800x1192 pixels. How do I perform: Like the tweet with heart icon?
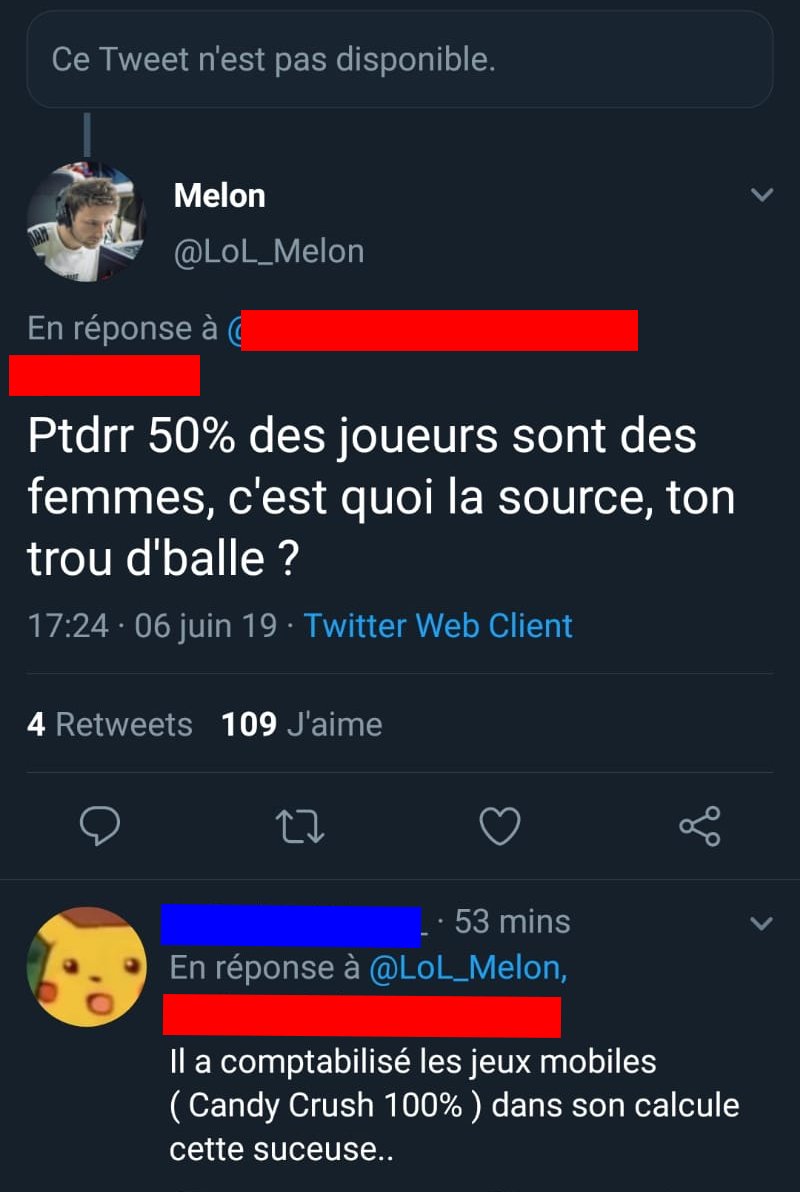click(x=500, y=826)
